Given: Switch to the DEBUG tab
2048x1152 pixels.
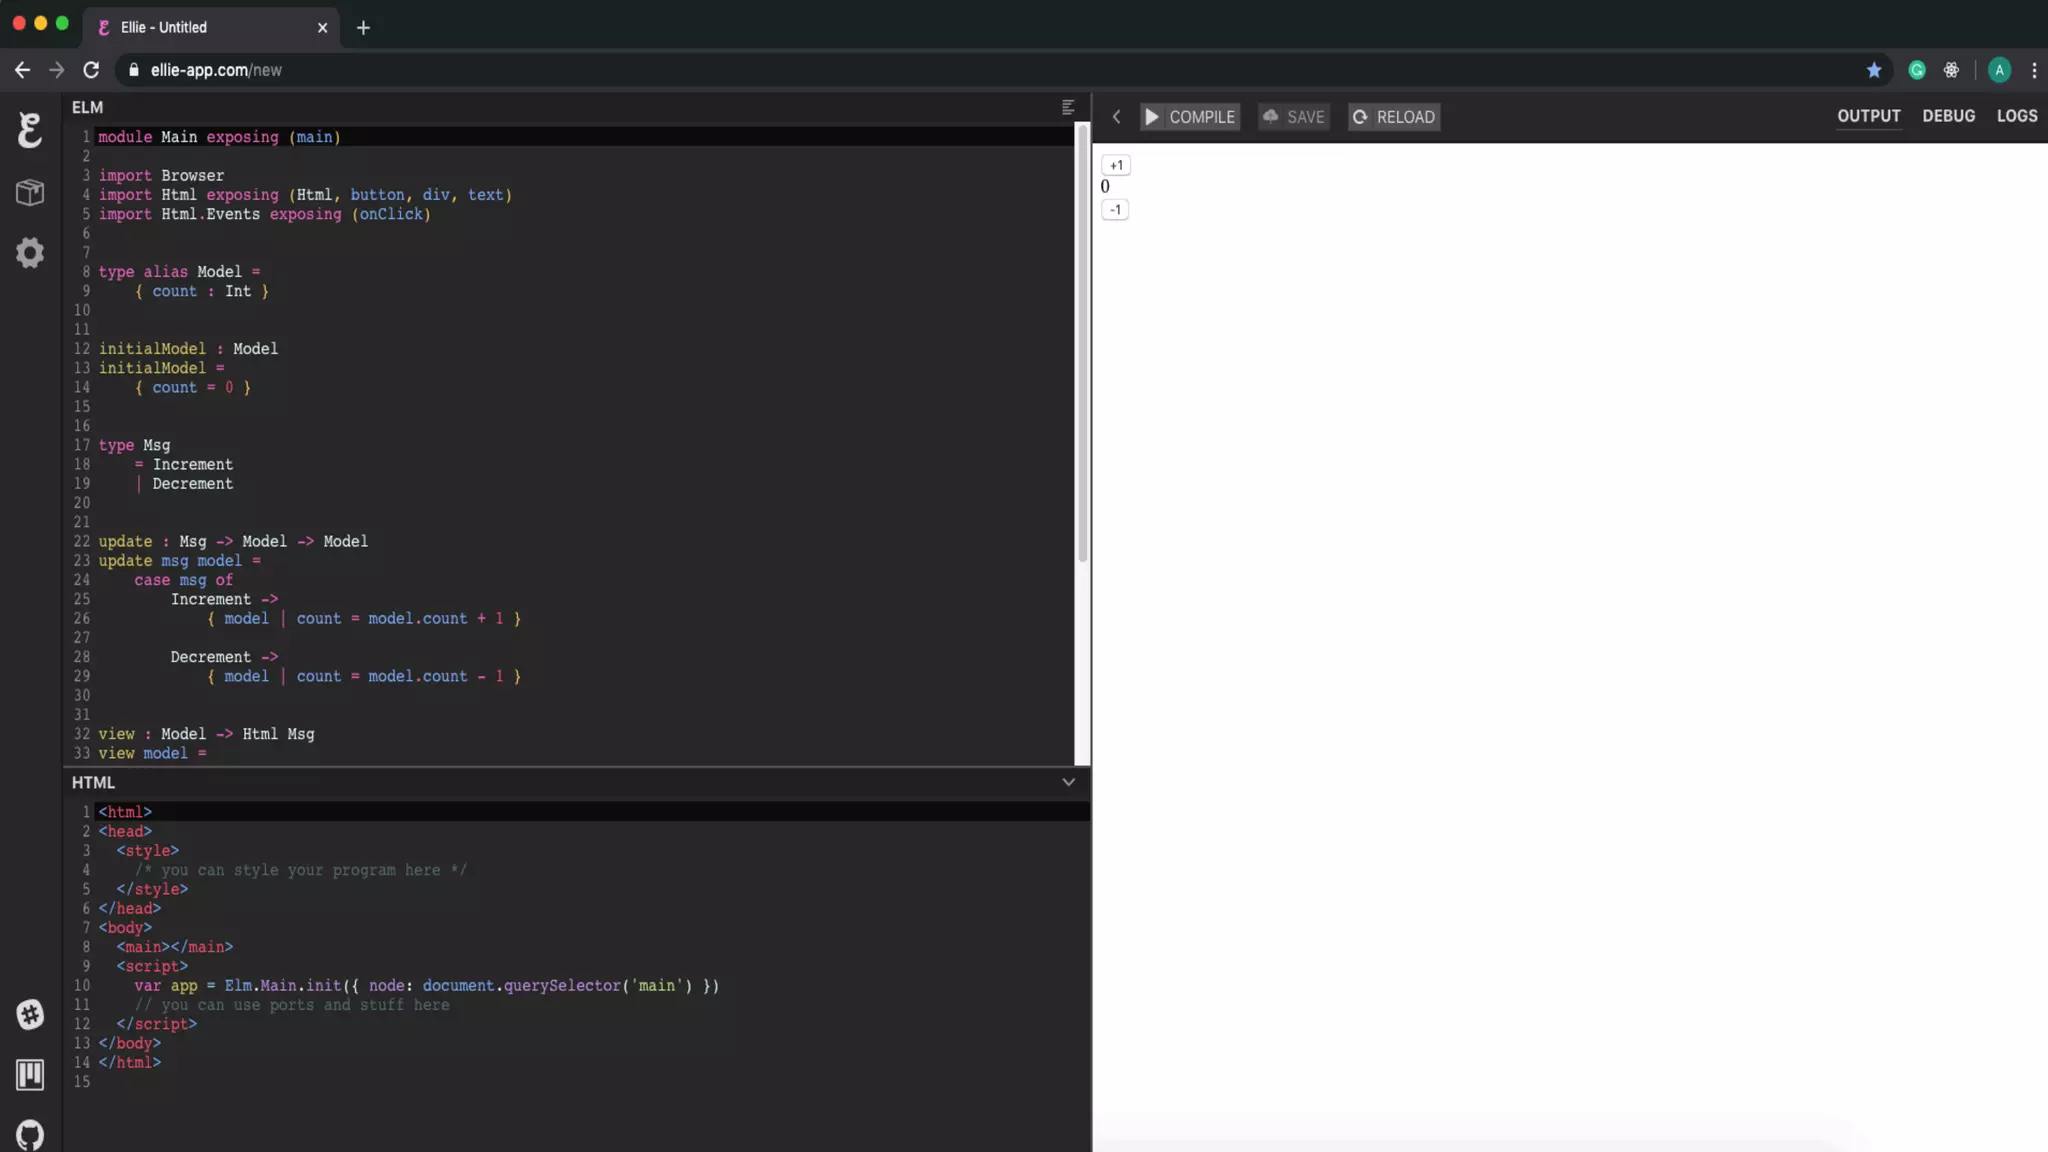Looking at the screenshot, I should click(1948, 116).
